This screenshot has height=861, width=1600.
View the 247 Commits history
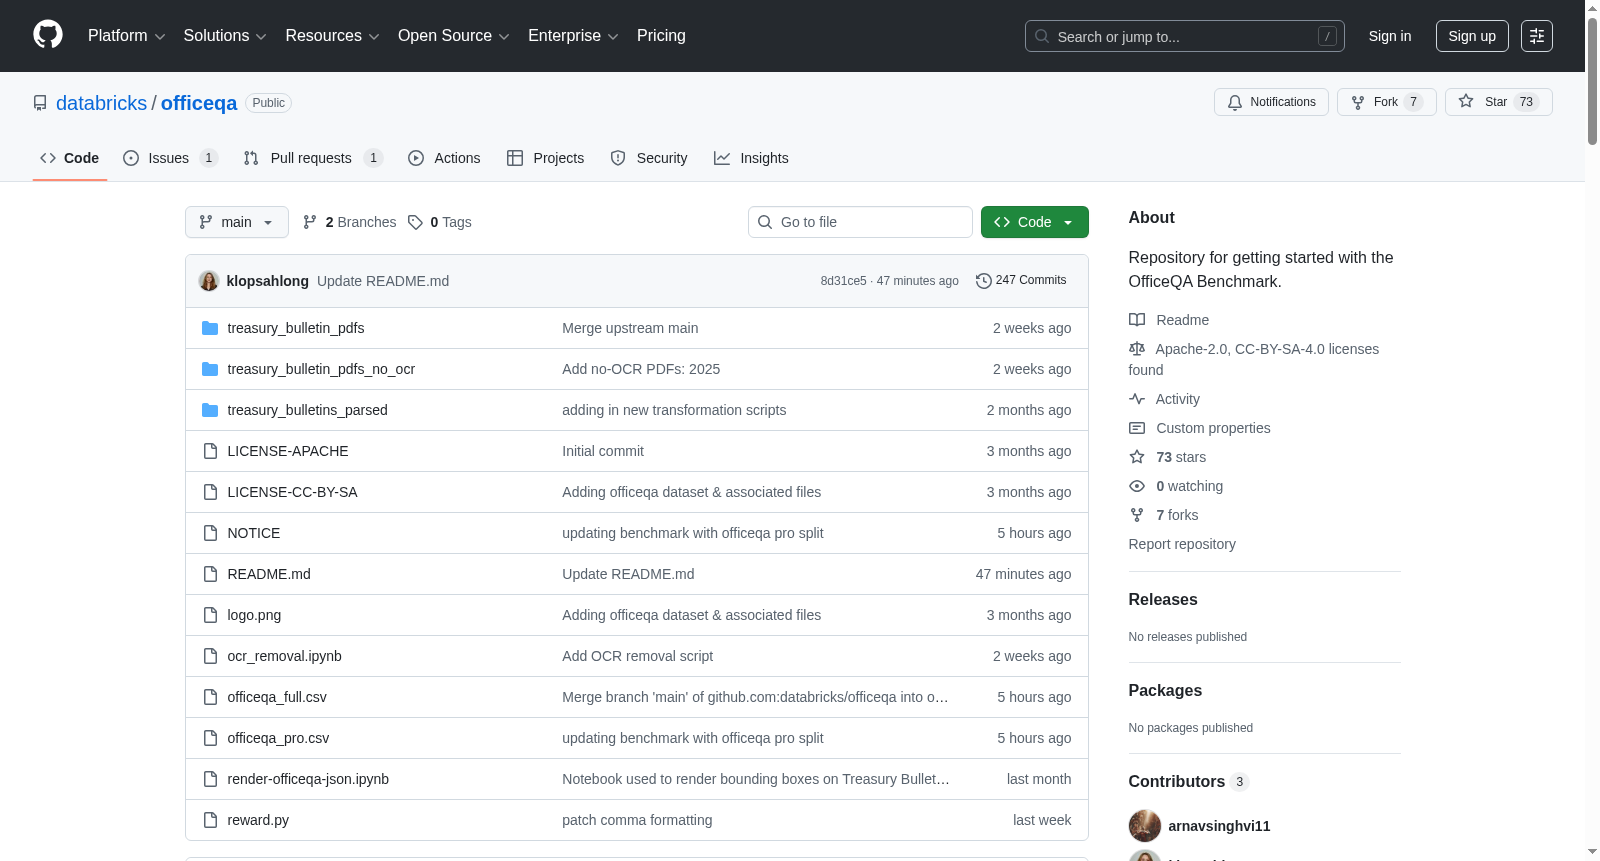tap(1021, 281)
